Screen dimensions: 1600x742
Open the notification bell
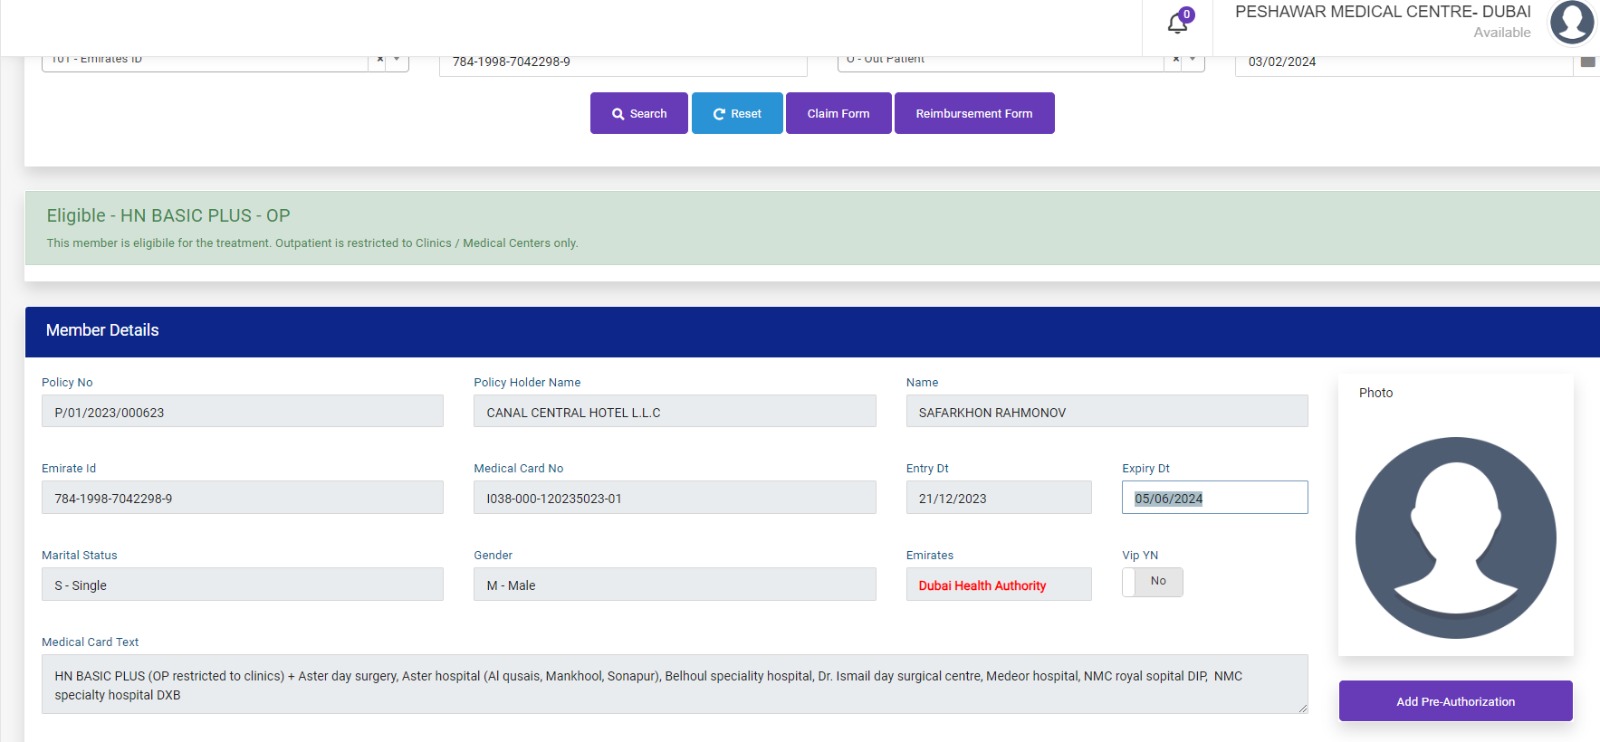pyautogui.click(x=1177, y=24)
